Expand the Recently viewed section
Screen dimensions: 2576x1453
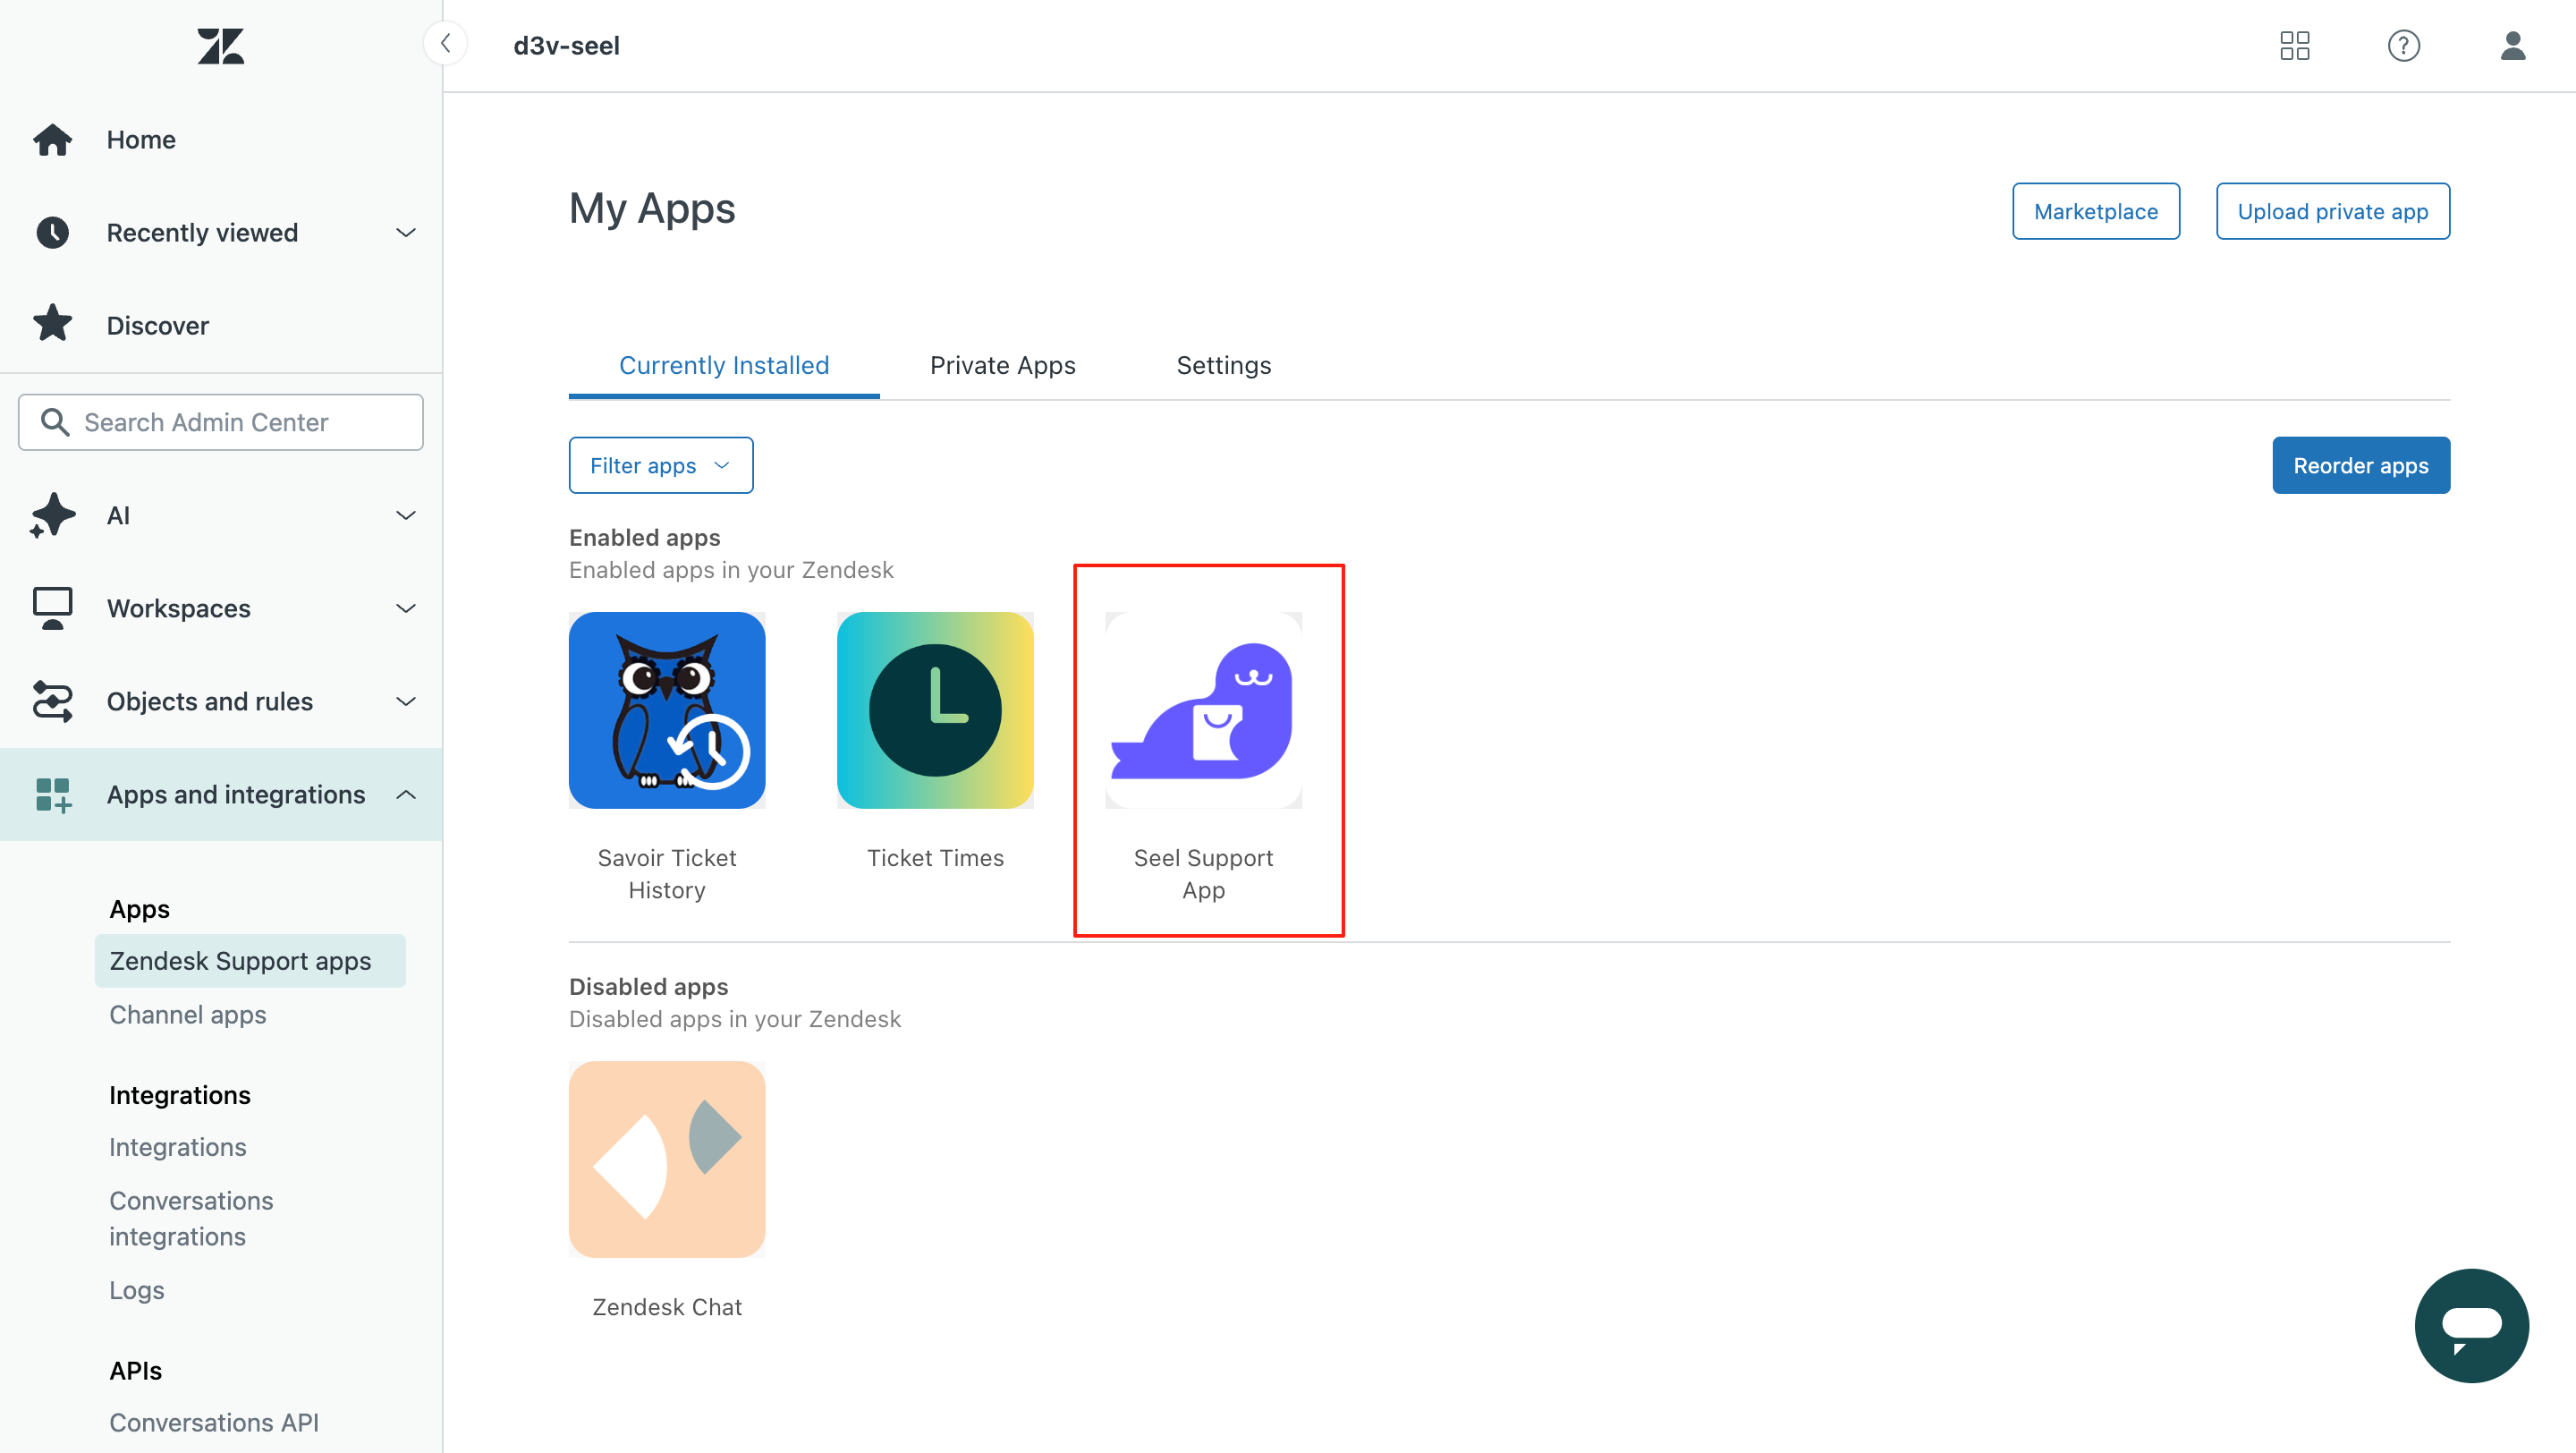point(405,233)
